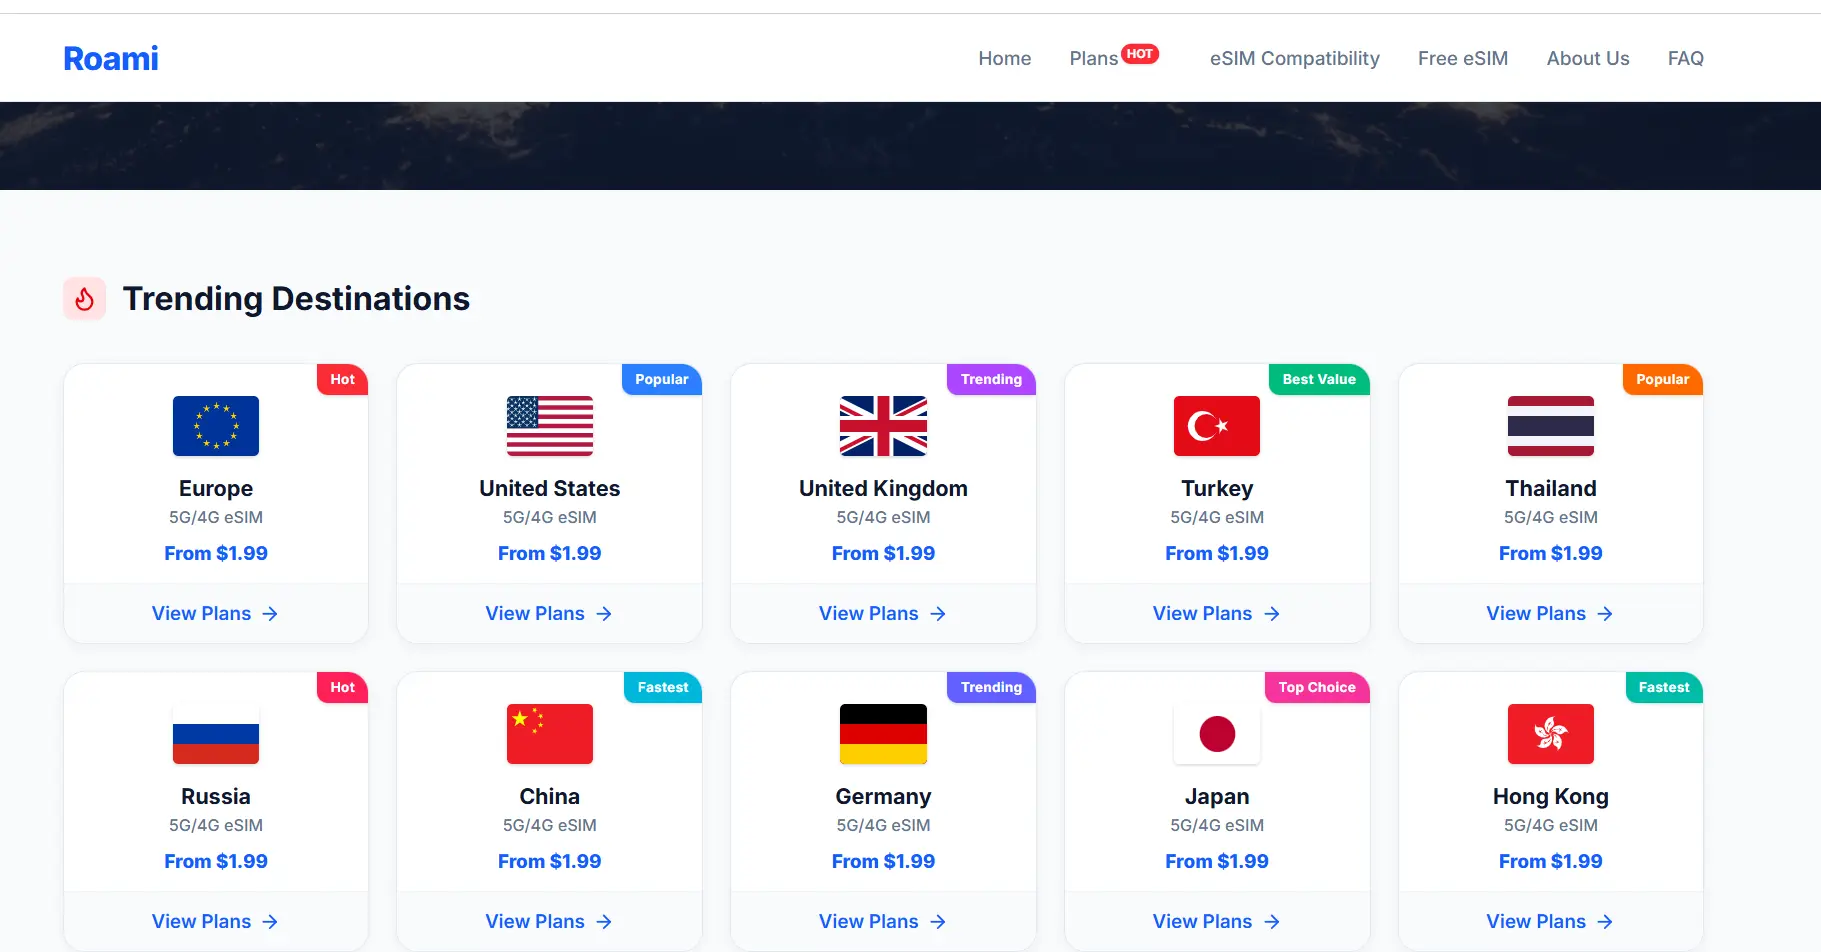The width and height of the screenshot is (1821, 952).
Task: Click the Thailand flag icon
Action: tap(1550, 426)
